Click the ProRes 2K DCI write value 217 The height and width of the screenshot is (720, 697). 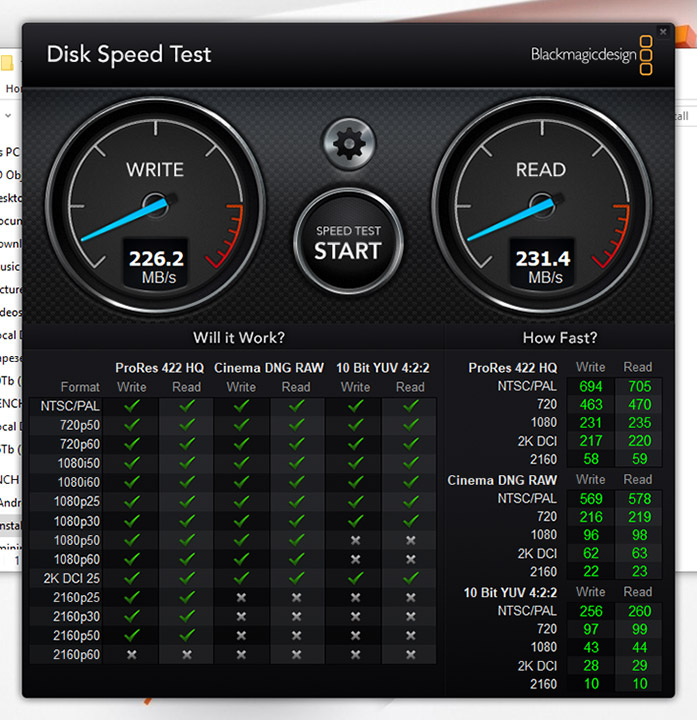[x=590, y=441]
